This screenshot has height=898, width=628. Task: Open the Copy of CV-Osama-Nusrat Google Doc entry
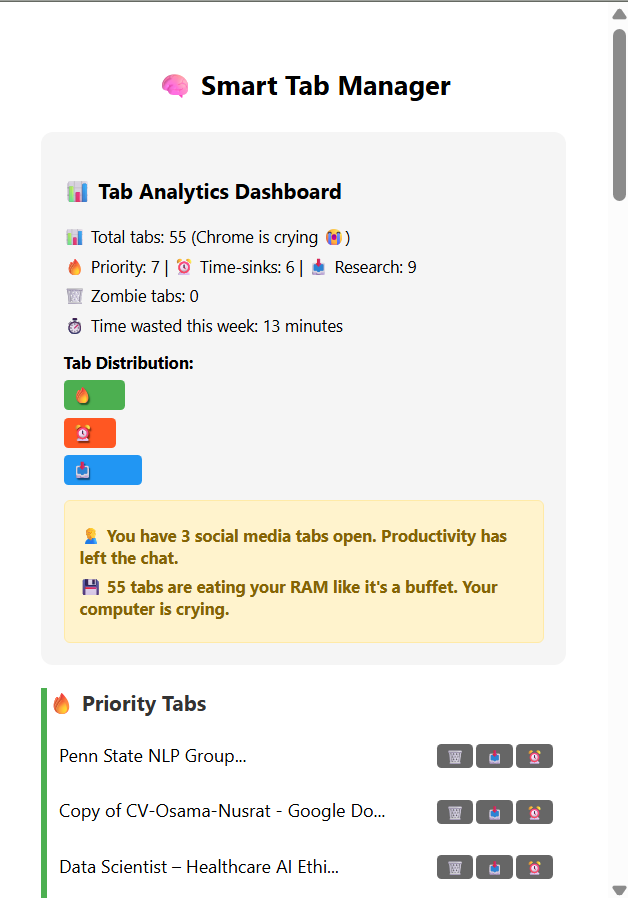222,812
